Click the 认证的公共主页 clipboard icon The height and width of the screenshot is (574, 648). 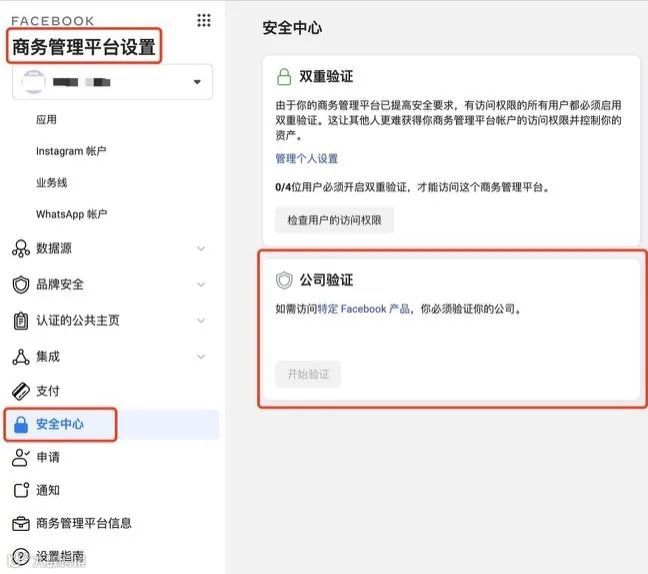[21, 321]
